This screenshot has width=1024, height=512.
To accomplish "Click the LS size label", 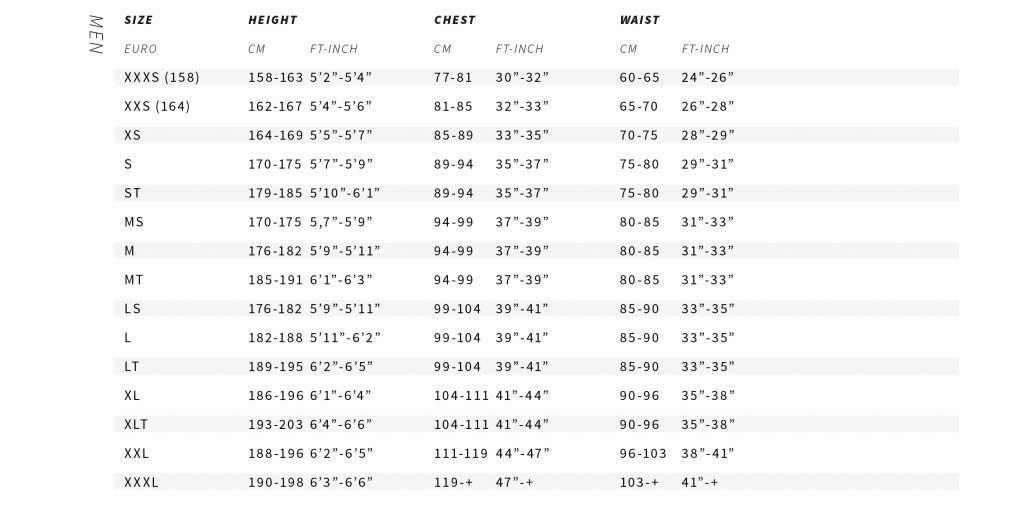I will [x=132, y=309].
